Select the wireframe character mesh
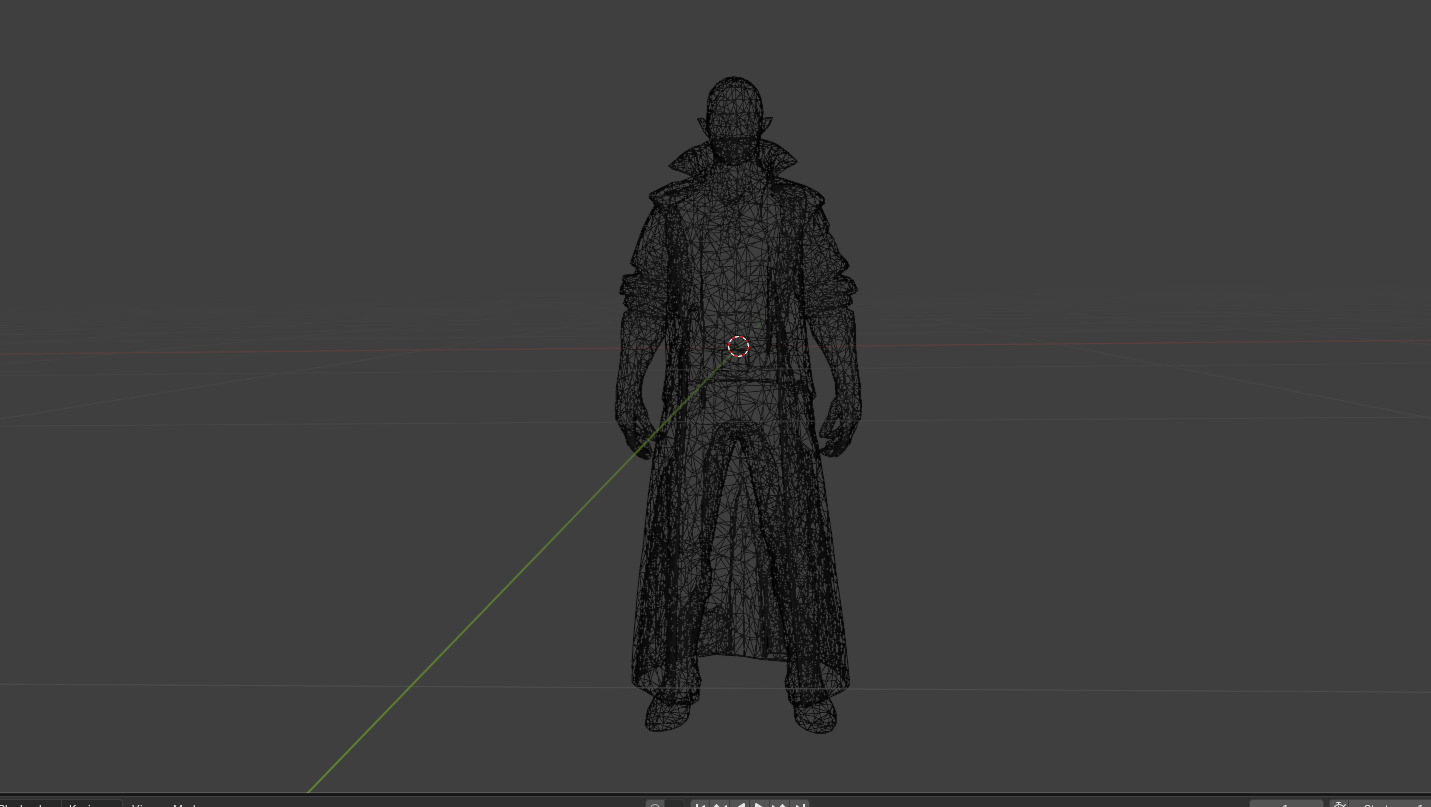The image size is (1431, 807). 737,404
